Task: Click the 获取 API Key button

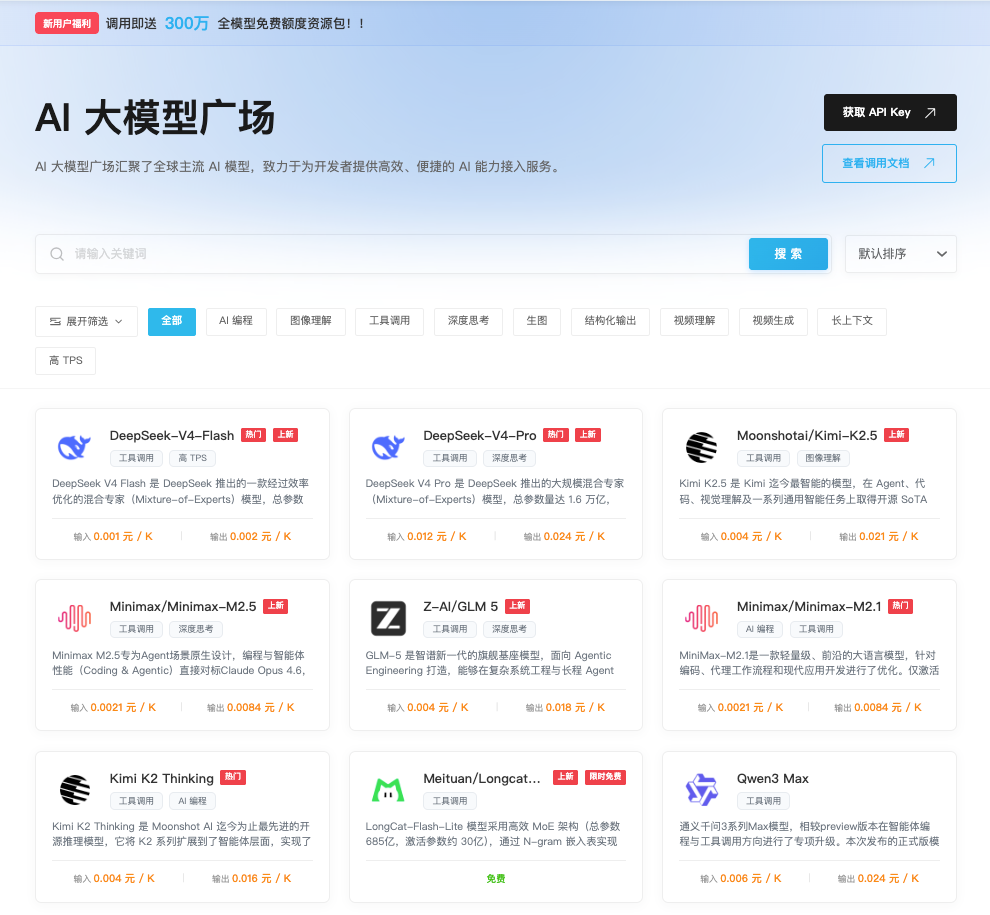Action: coord(890,112)
